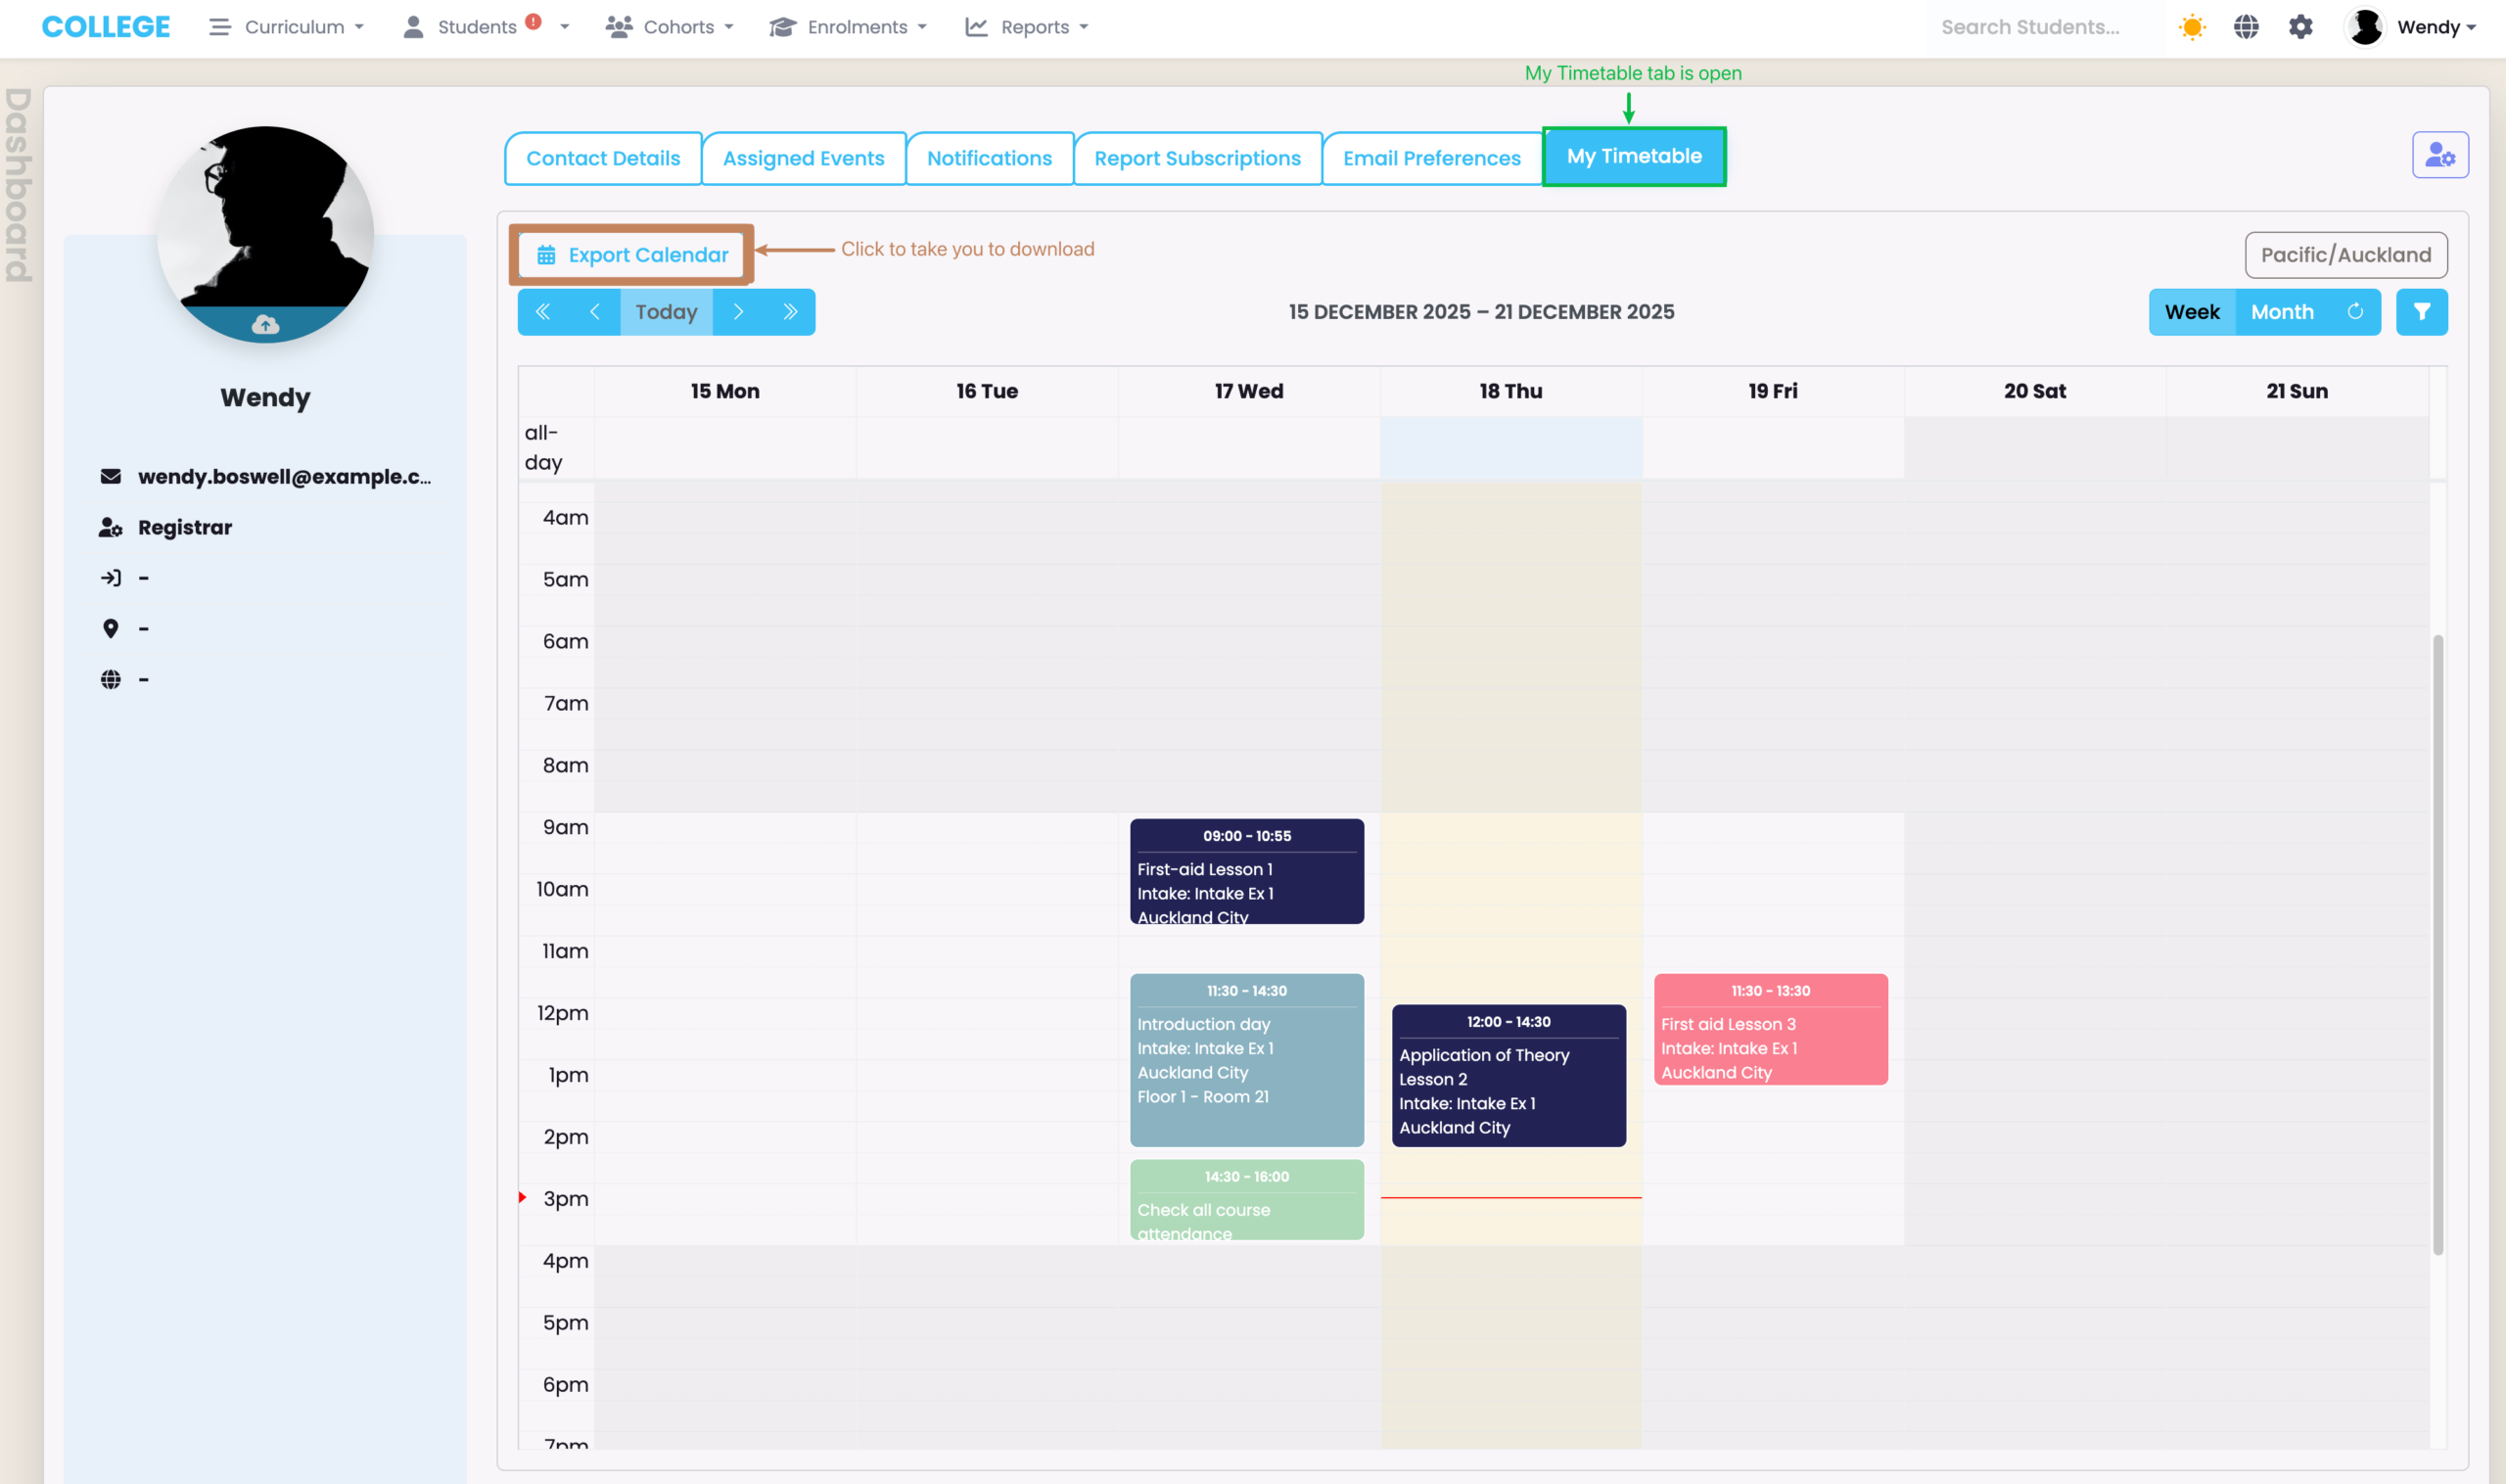Image resolution: width=2506 pixels, height=1484 pixels.
Task: Open the gear settings icon in header
Action: pyautogui.click(x=2300, y=27)
